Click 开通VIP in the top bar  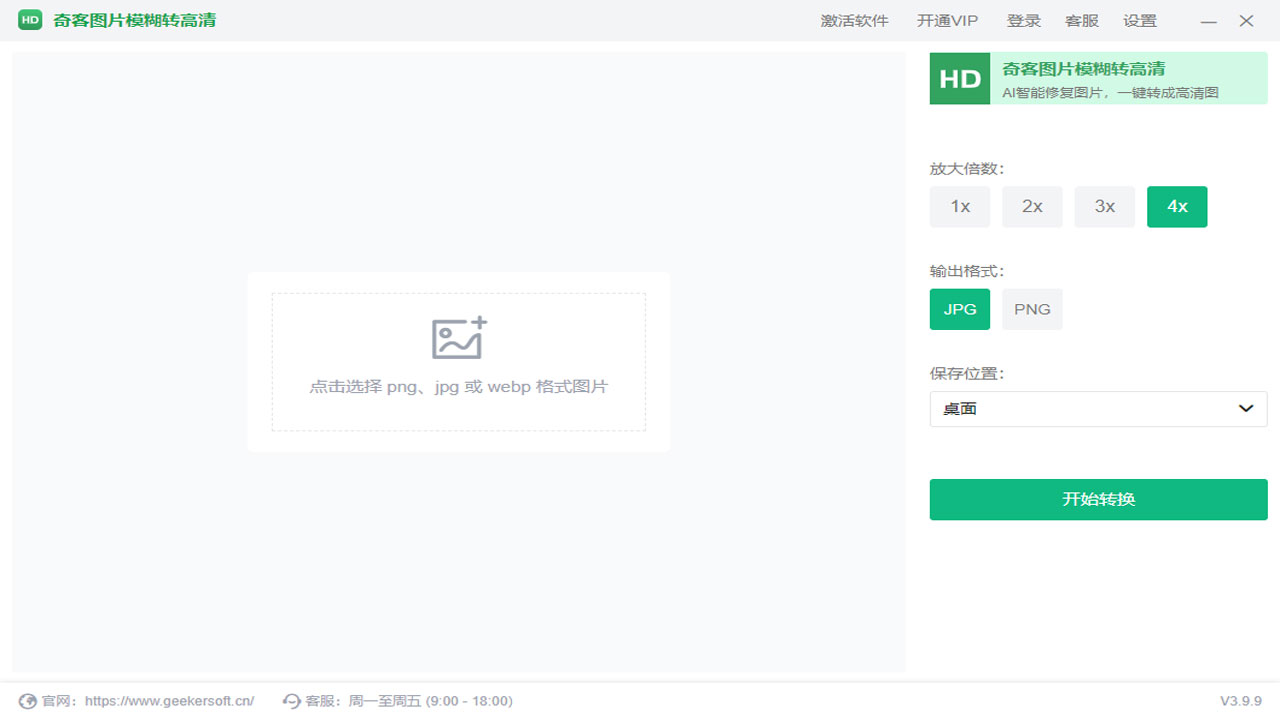coord(946,20)
